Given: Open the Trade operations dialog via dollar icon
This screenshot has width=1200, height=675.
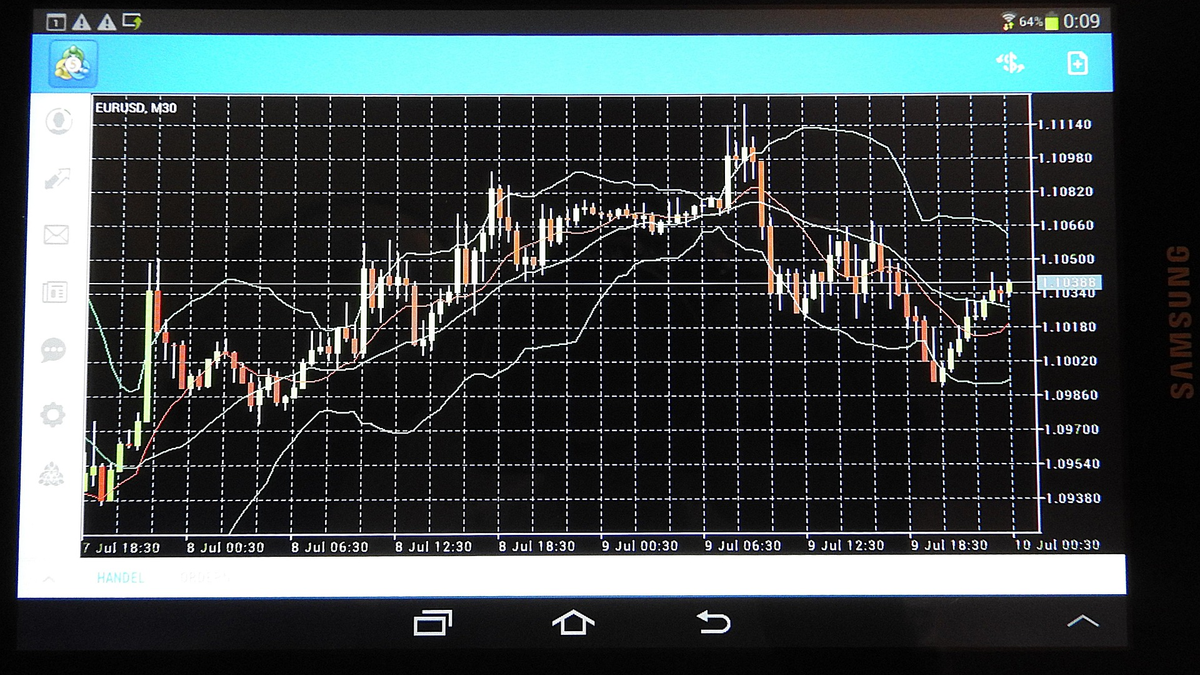Looking at the screenshot, I should (x=1011, y=63).
